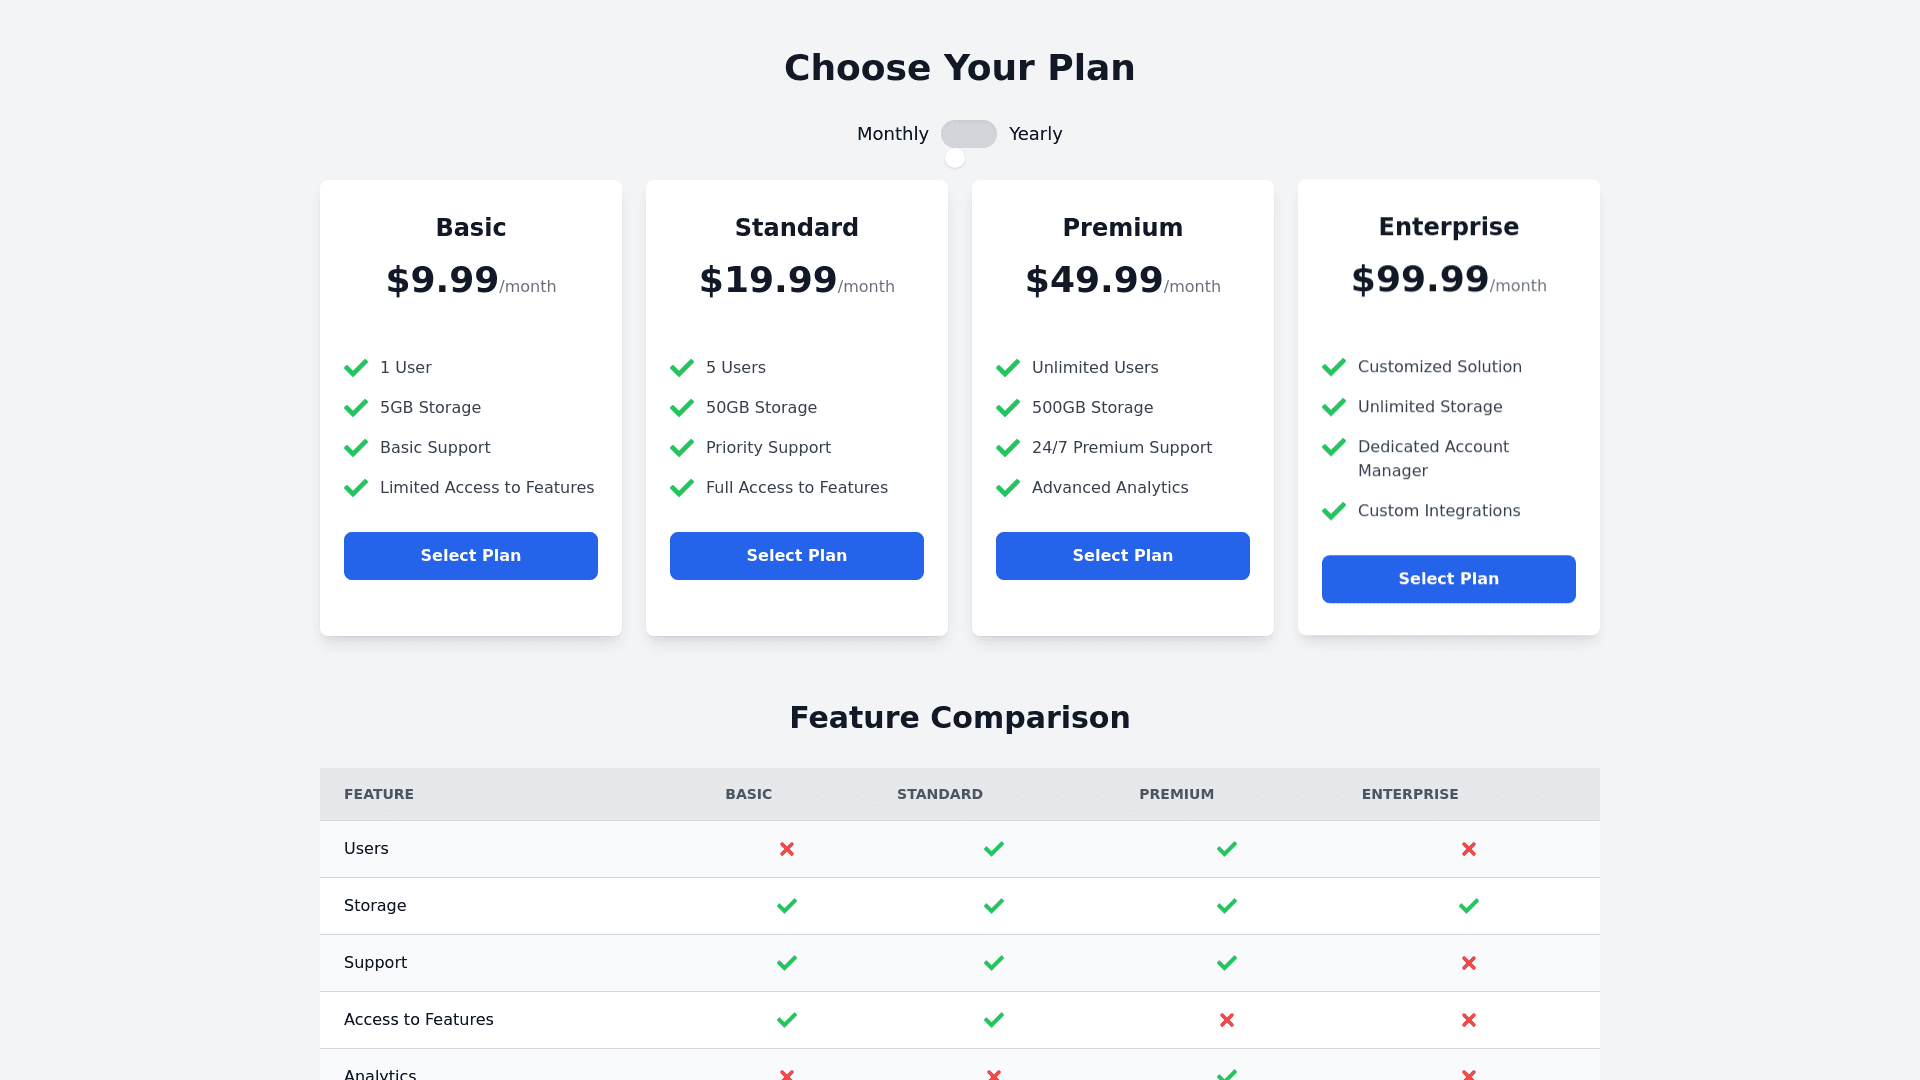Click the checkmark beside Advanced Analytics
This screenshot has height=1080, width=1920.
(1008, 488)
